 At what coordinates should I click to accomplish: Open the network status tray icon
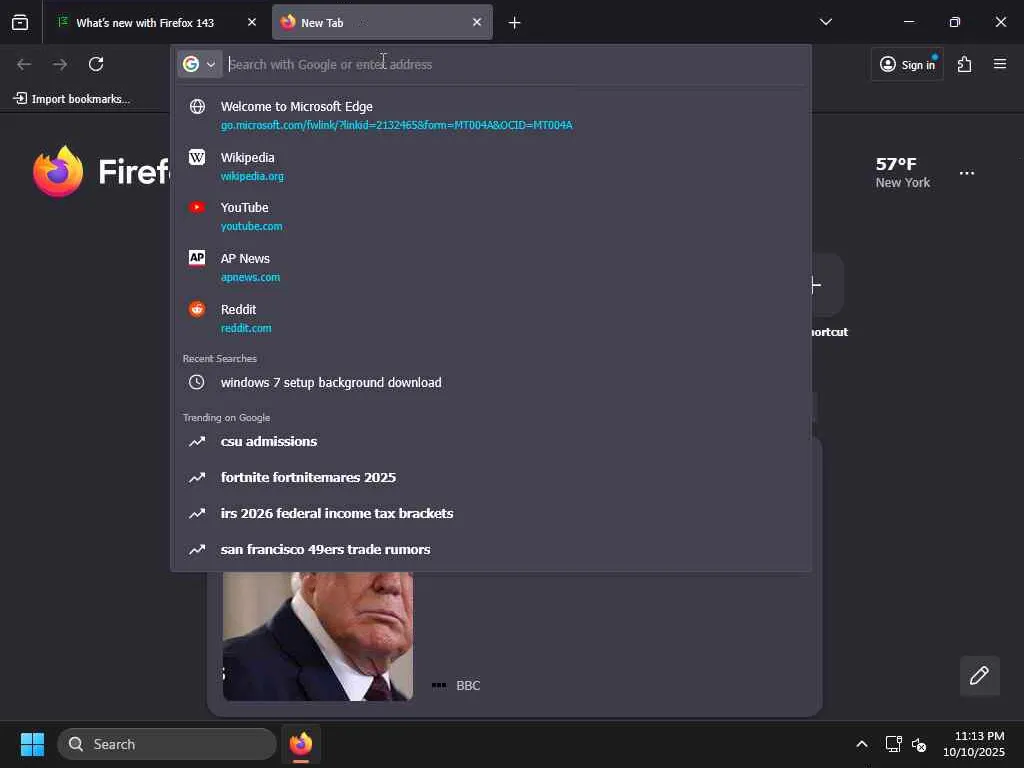tap(893, 744)
